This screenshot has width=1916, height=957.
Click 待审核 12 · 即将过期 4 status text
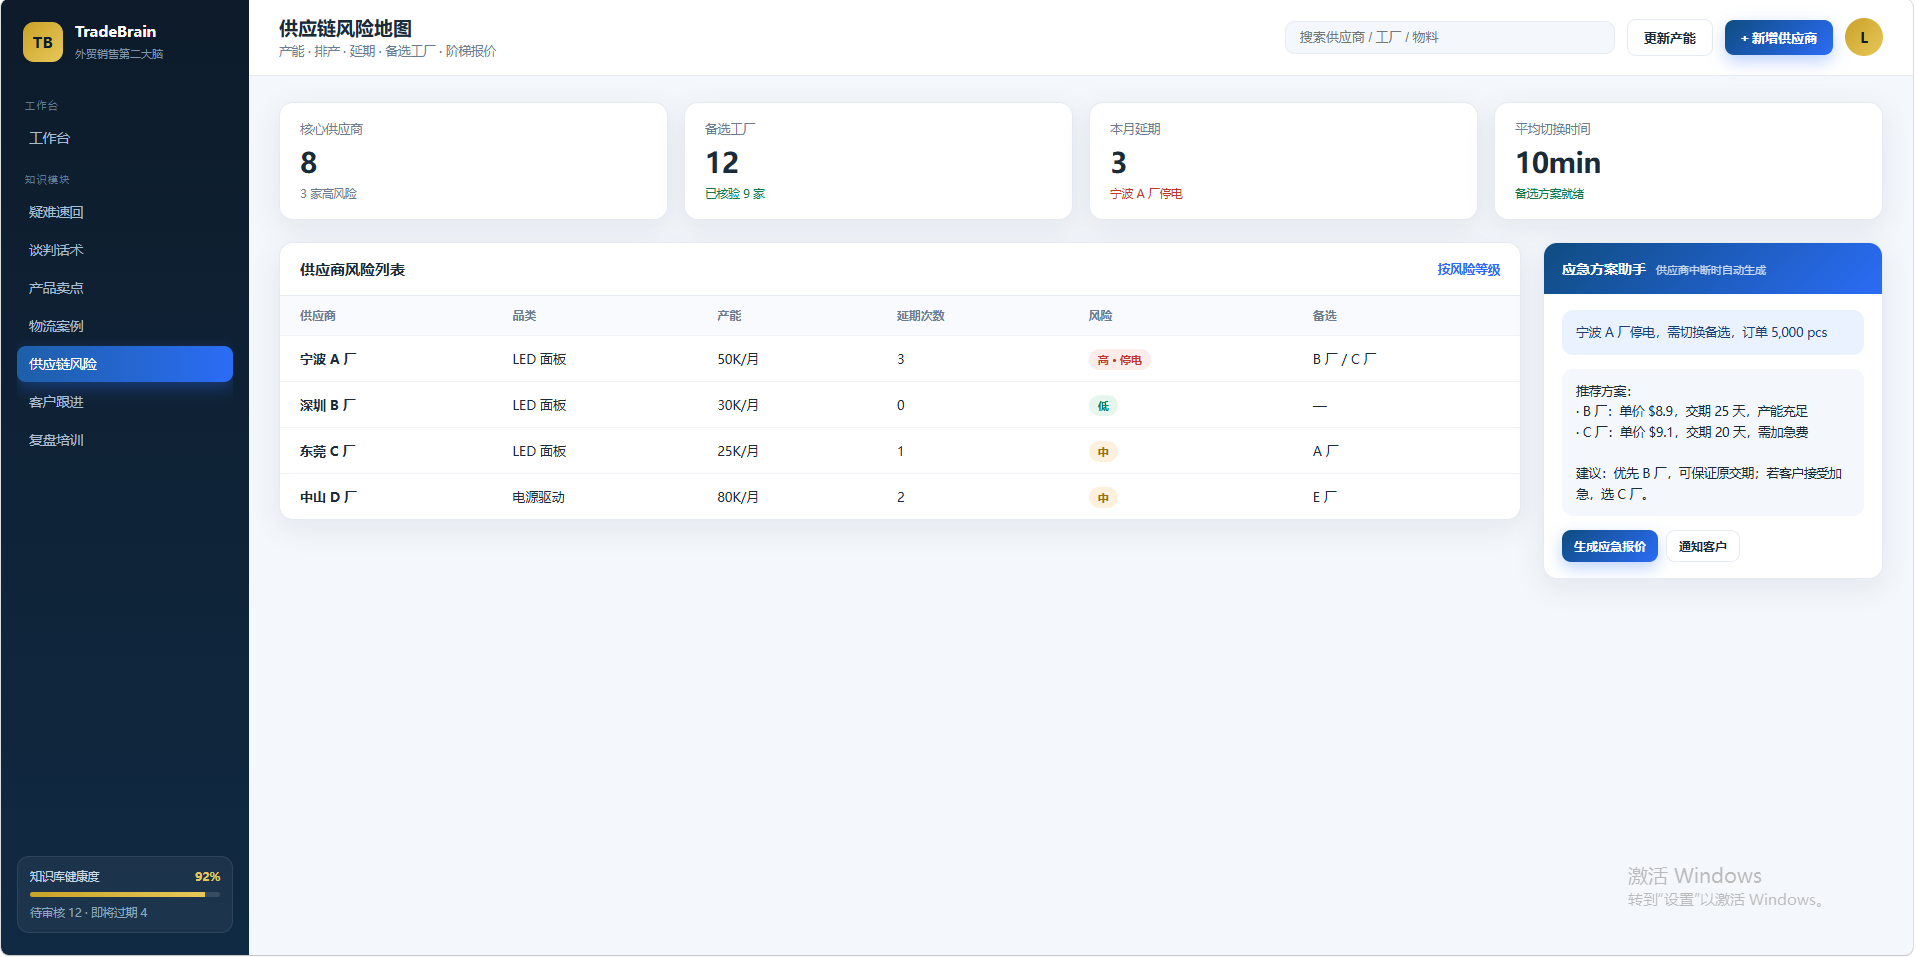click(89, 913)
